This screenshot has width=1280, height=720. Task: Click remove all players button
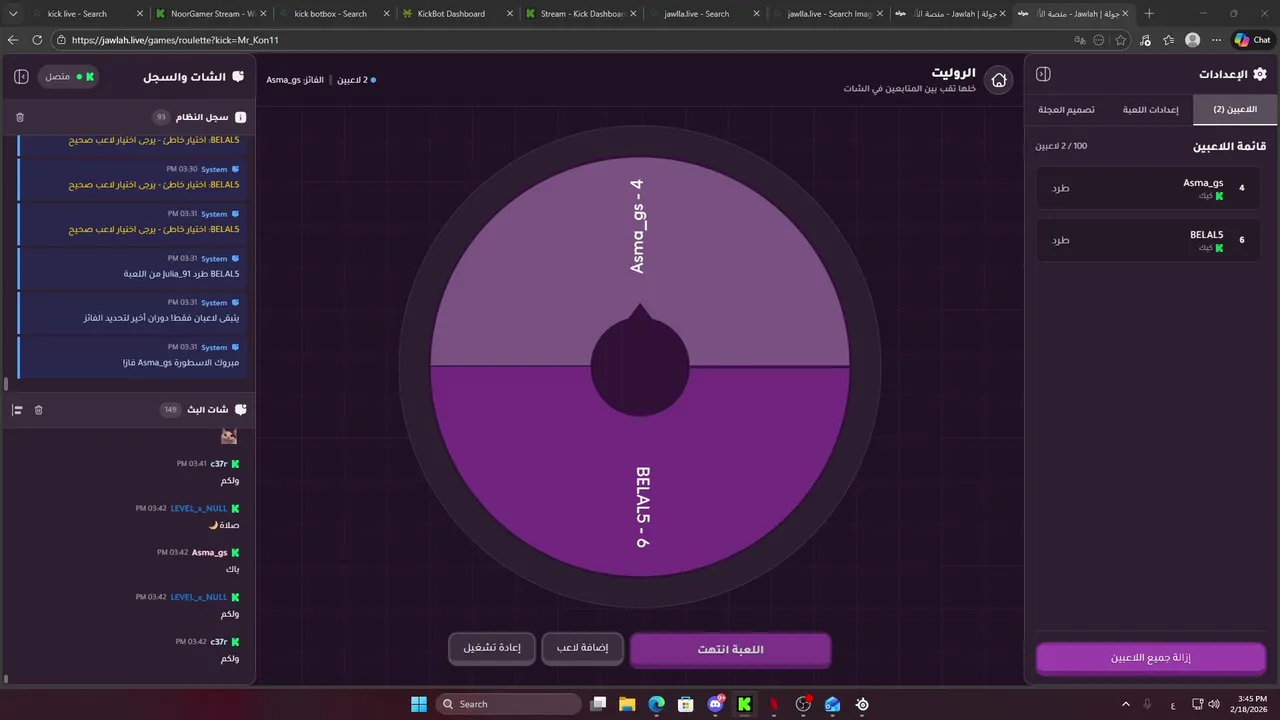(x=1151, y=658)
